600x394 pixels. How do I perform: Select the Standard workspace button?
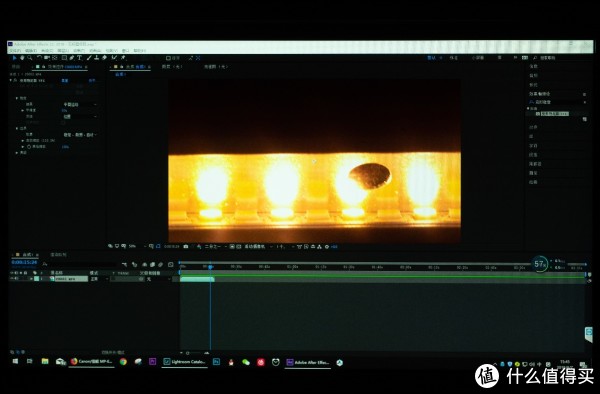click(453, 58)
